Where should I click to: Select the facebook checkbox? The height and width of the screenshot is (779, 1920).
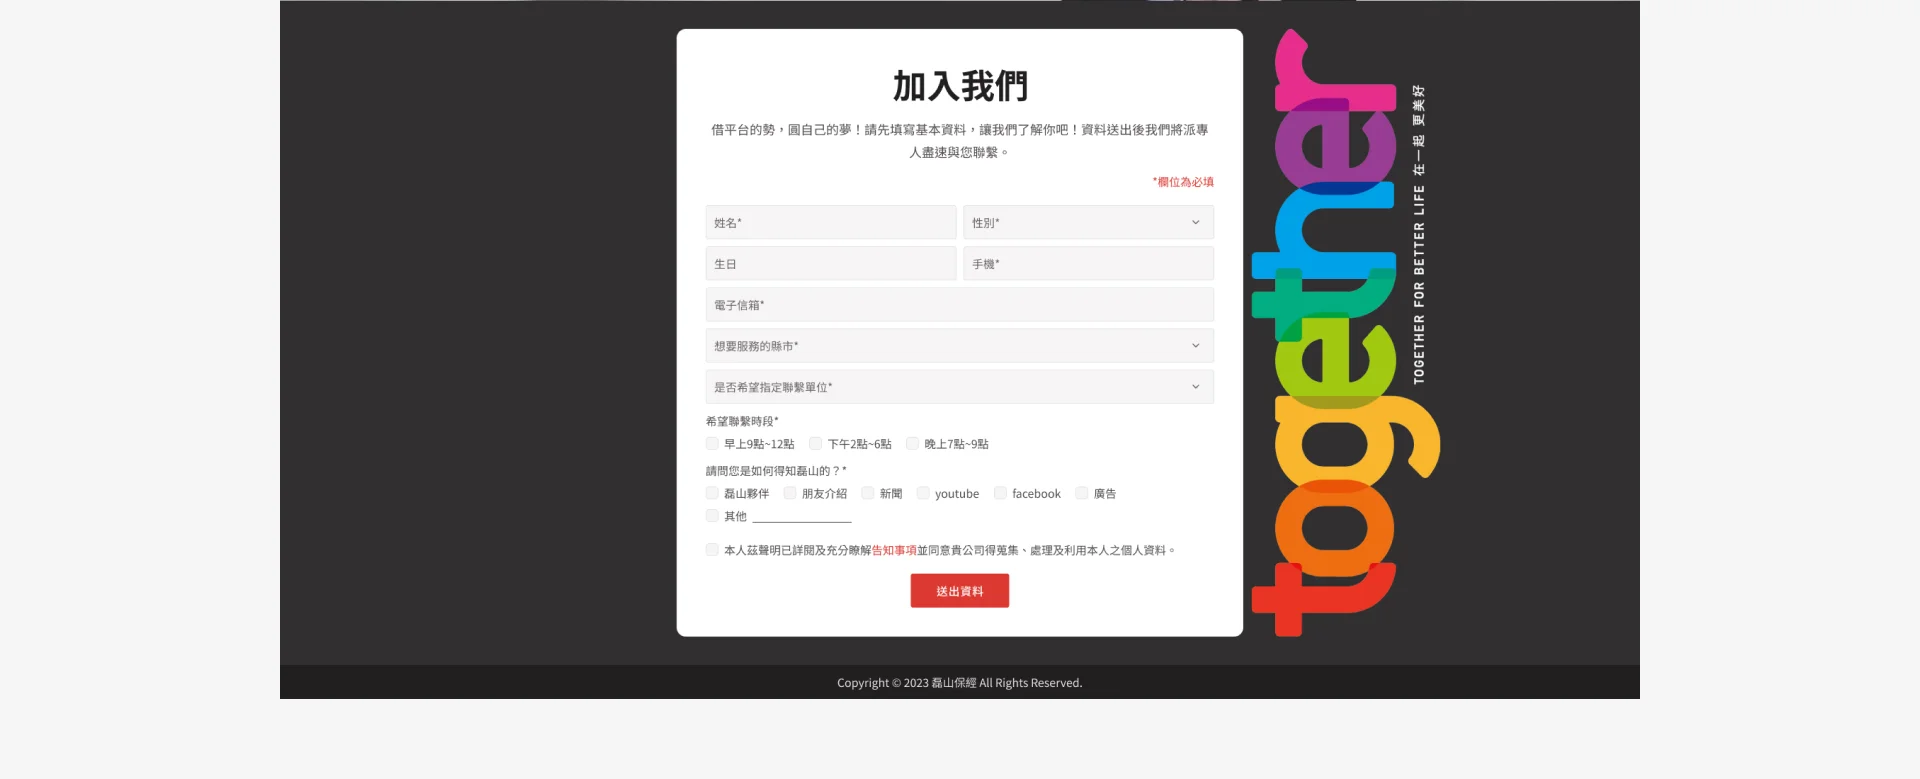click(1000, 493)
